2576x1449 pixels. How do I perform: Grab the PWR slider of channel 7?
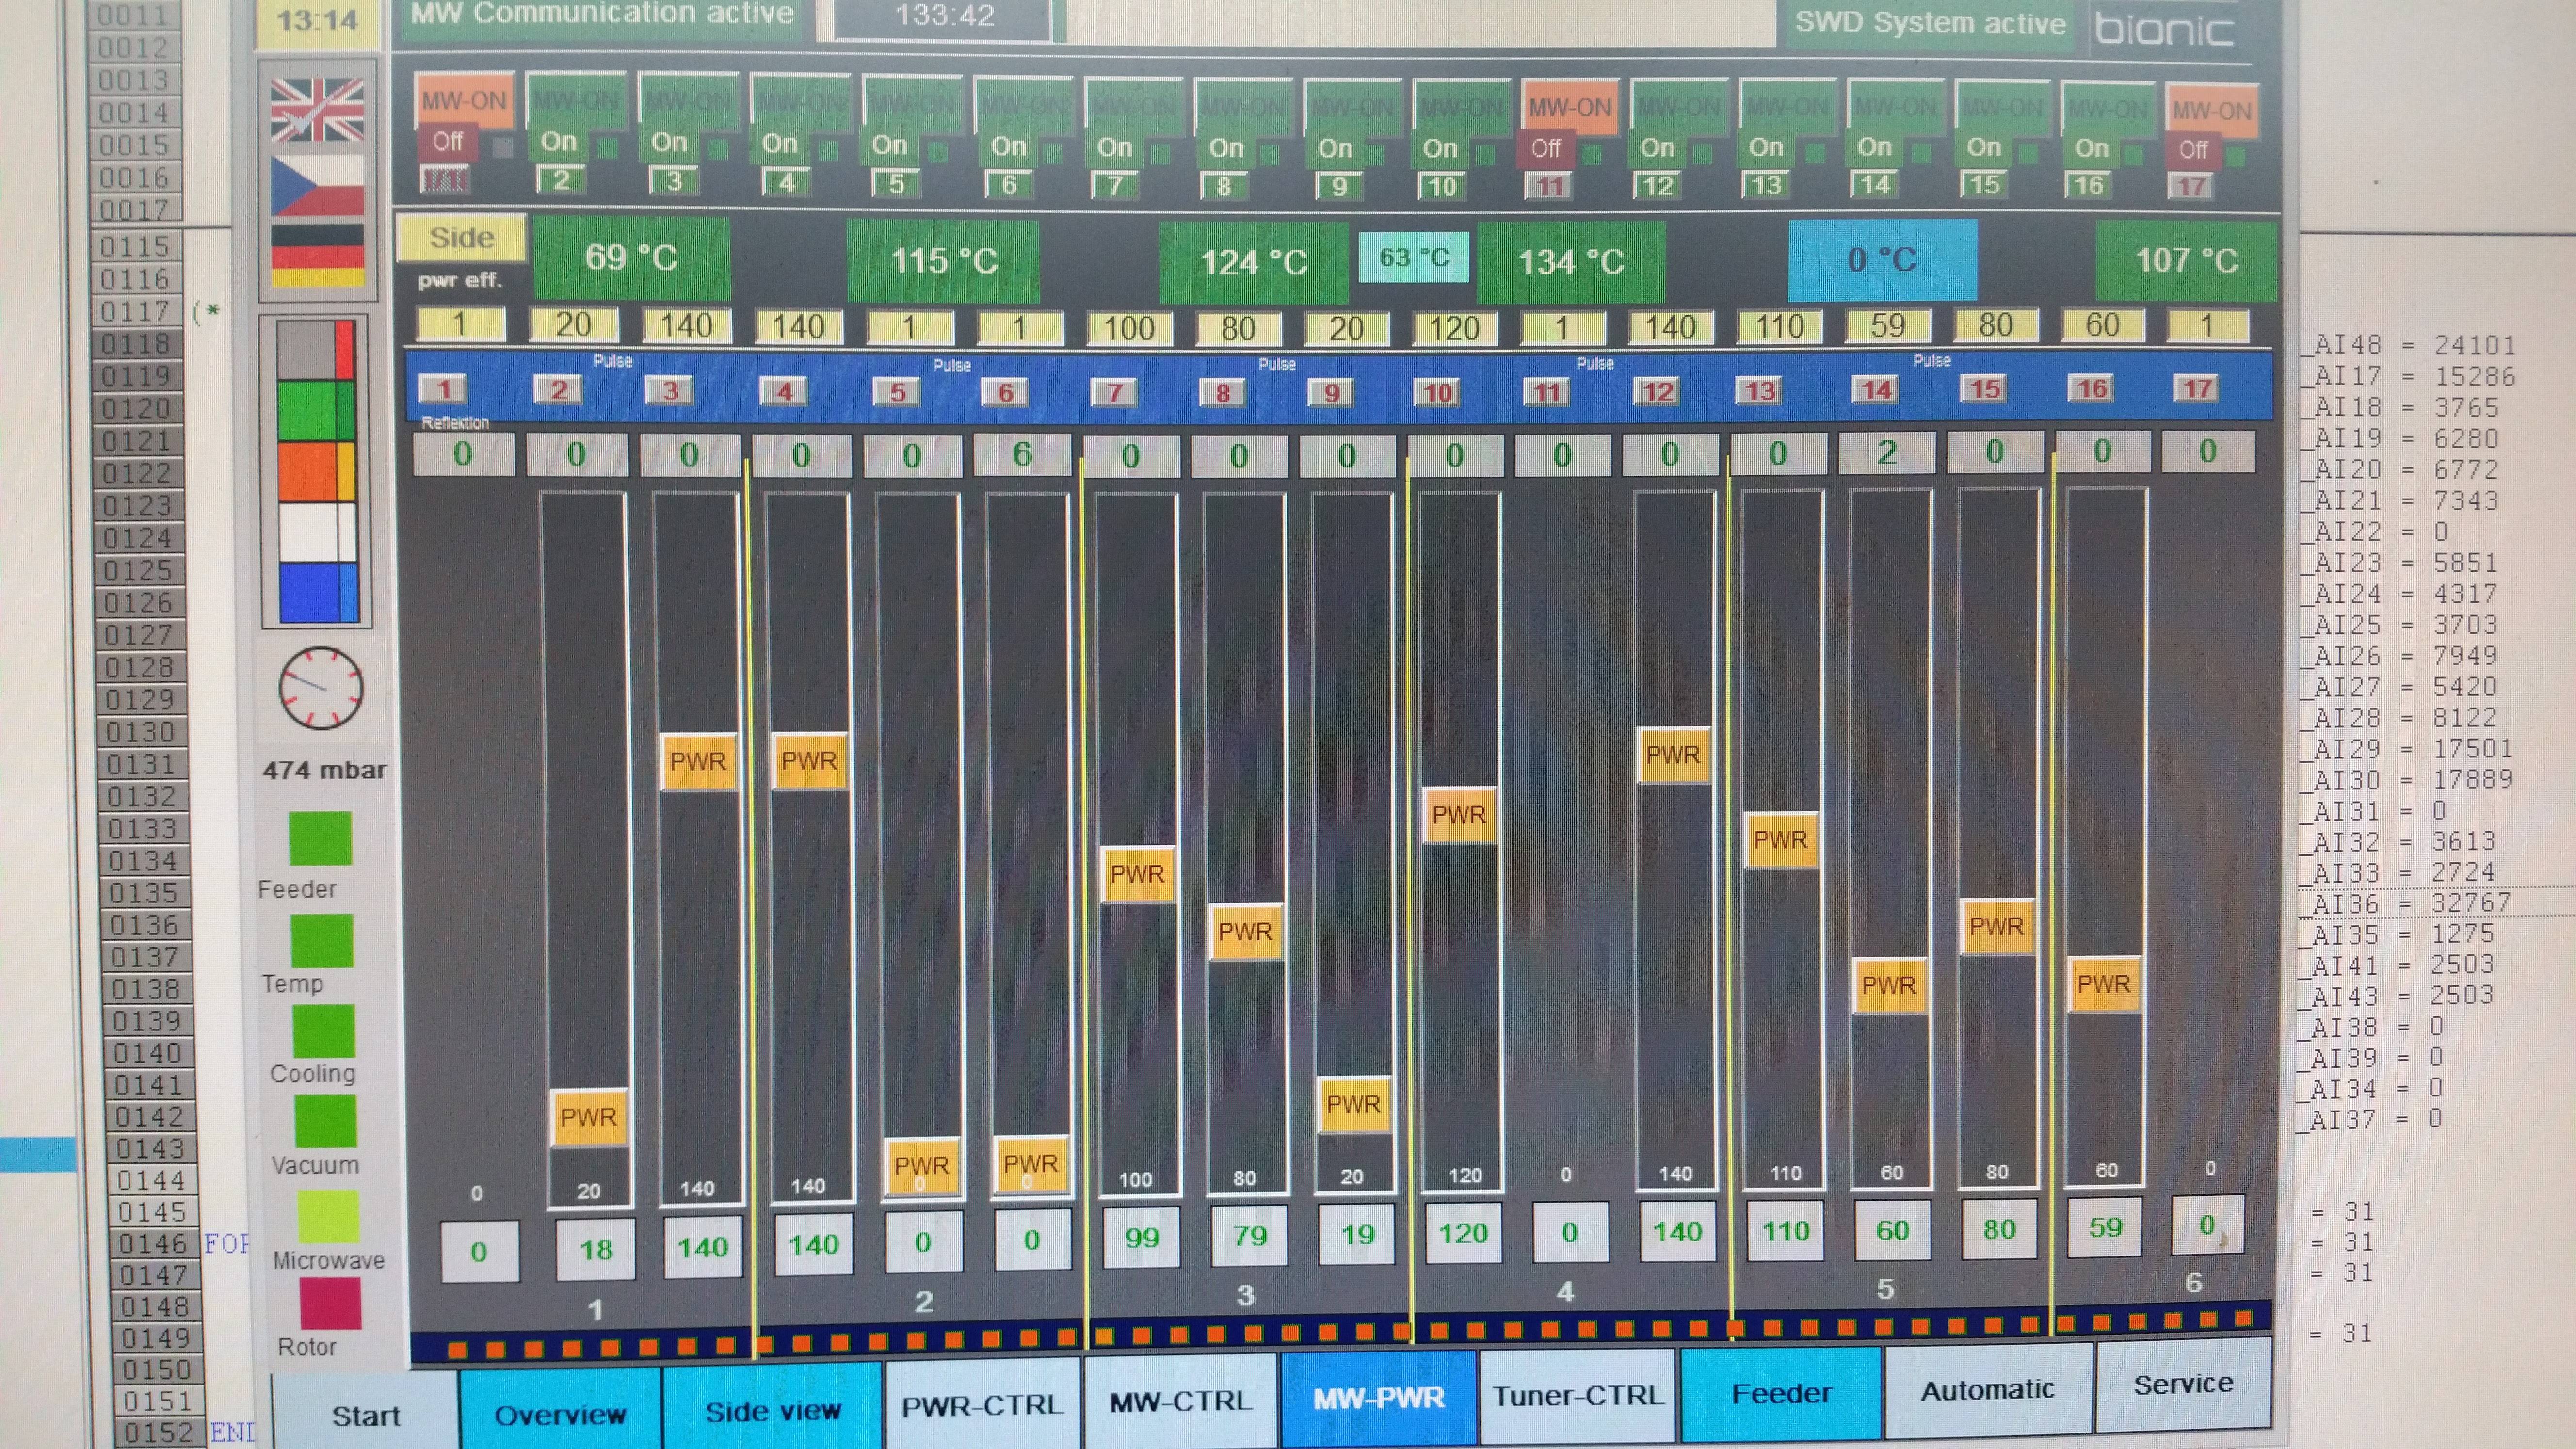1137,874
